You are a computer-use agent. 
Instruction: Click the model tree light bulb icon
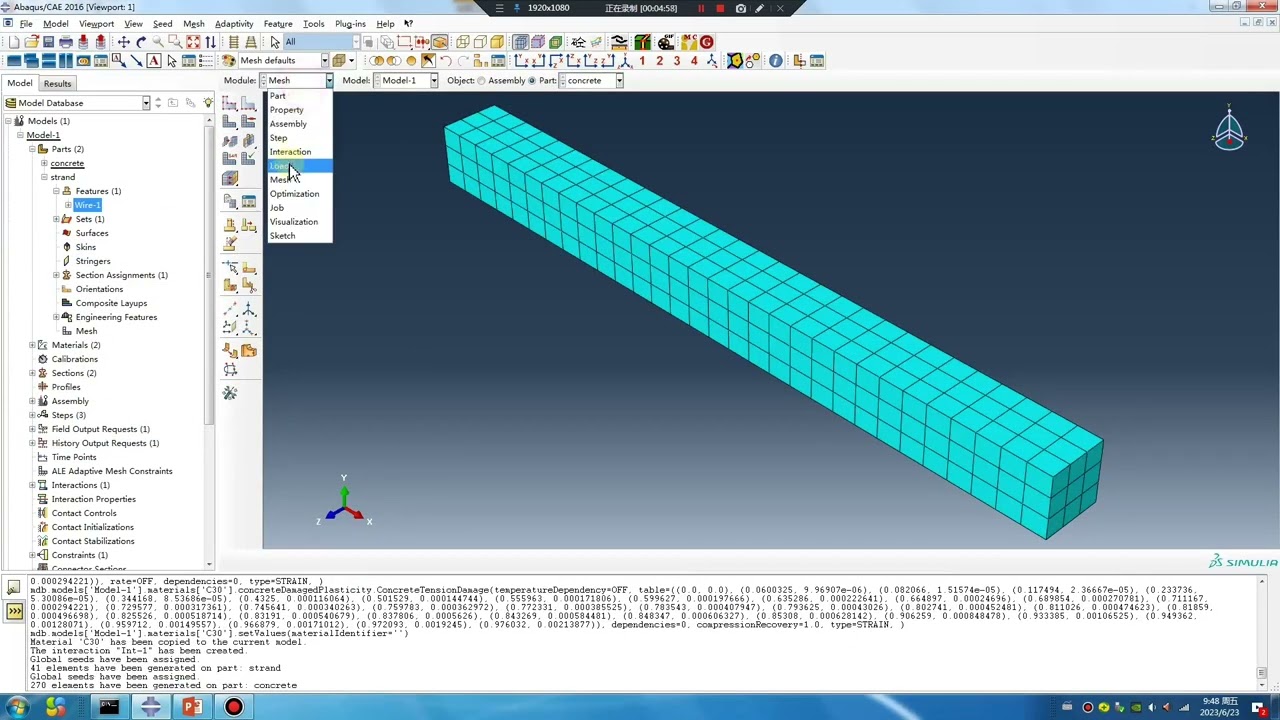point(208,103)
